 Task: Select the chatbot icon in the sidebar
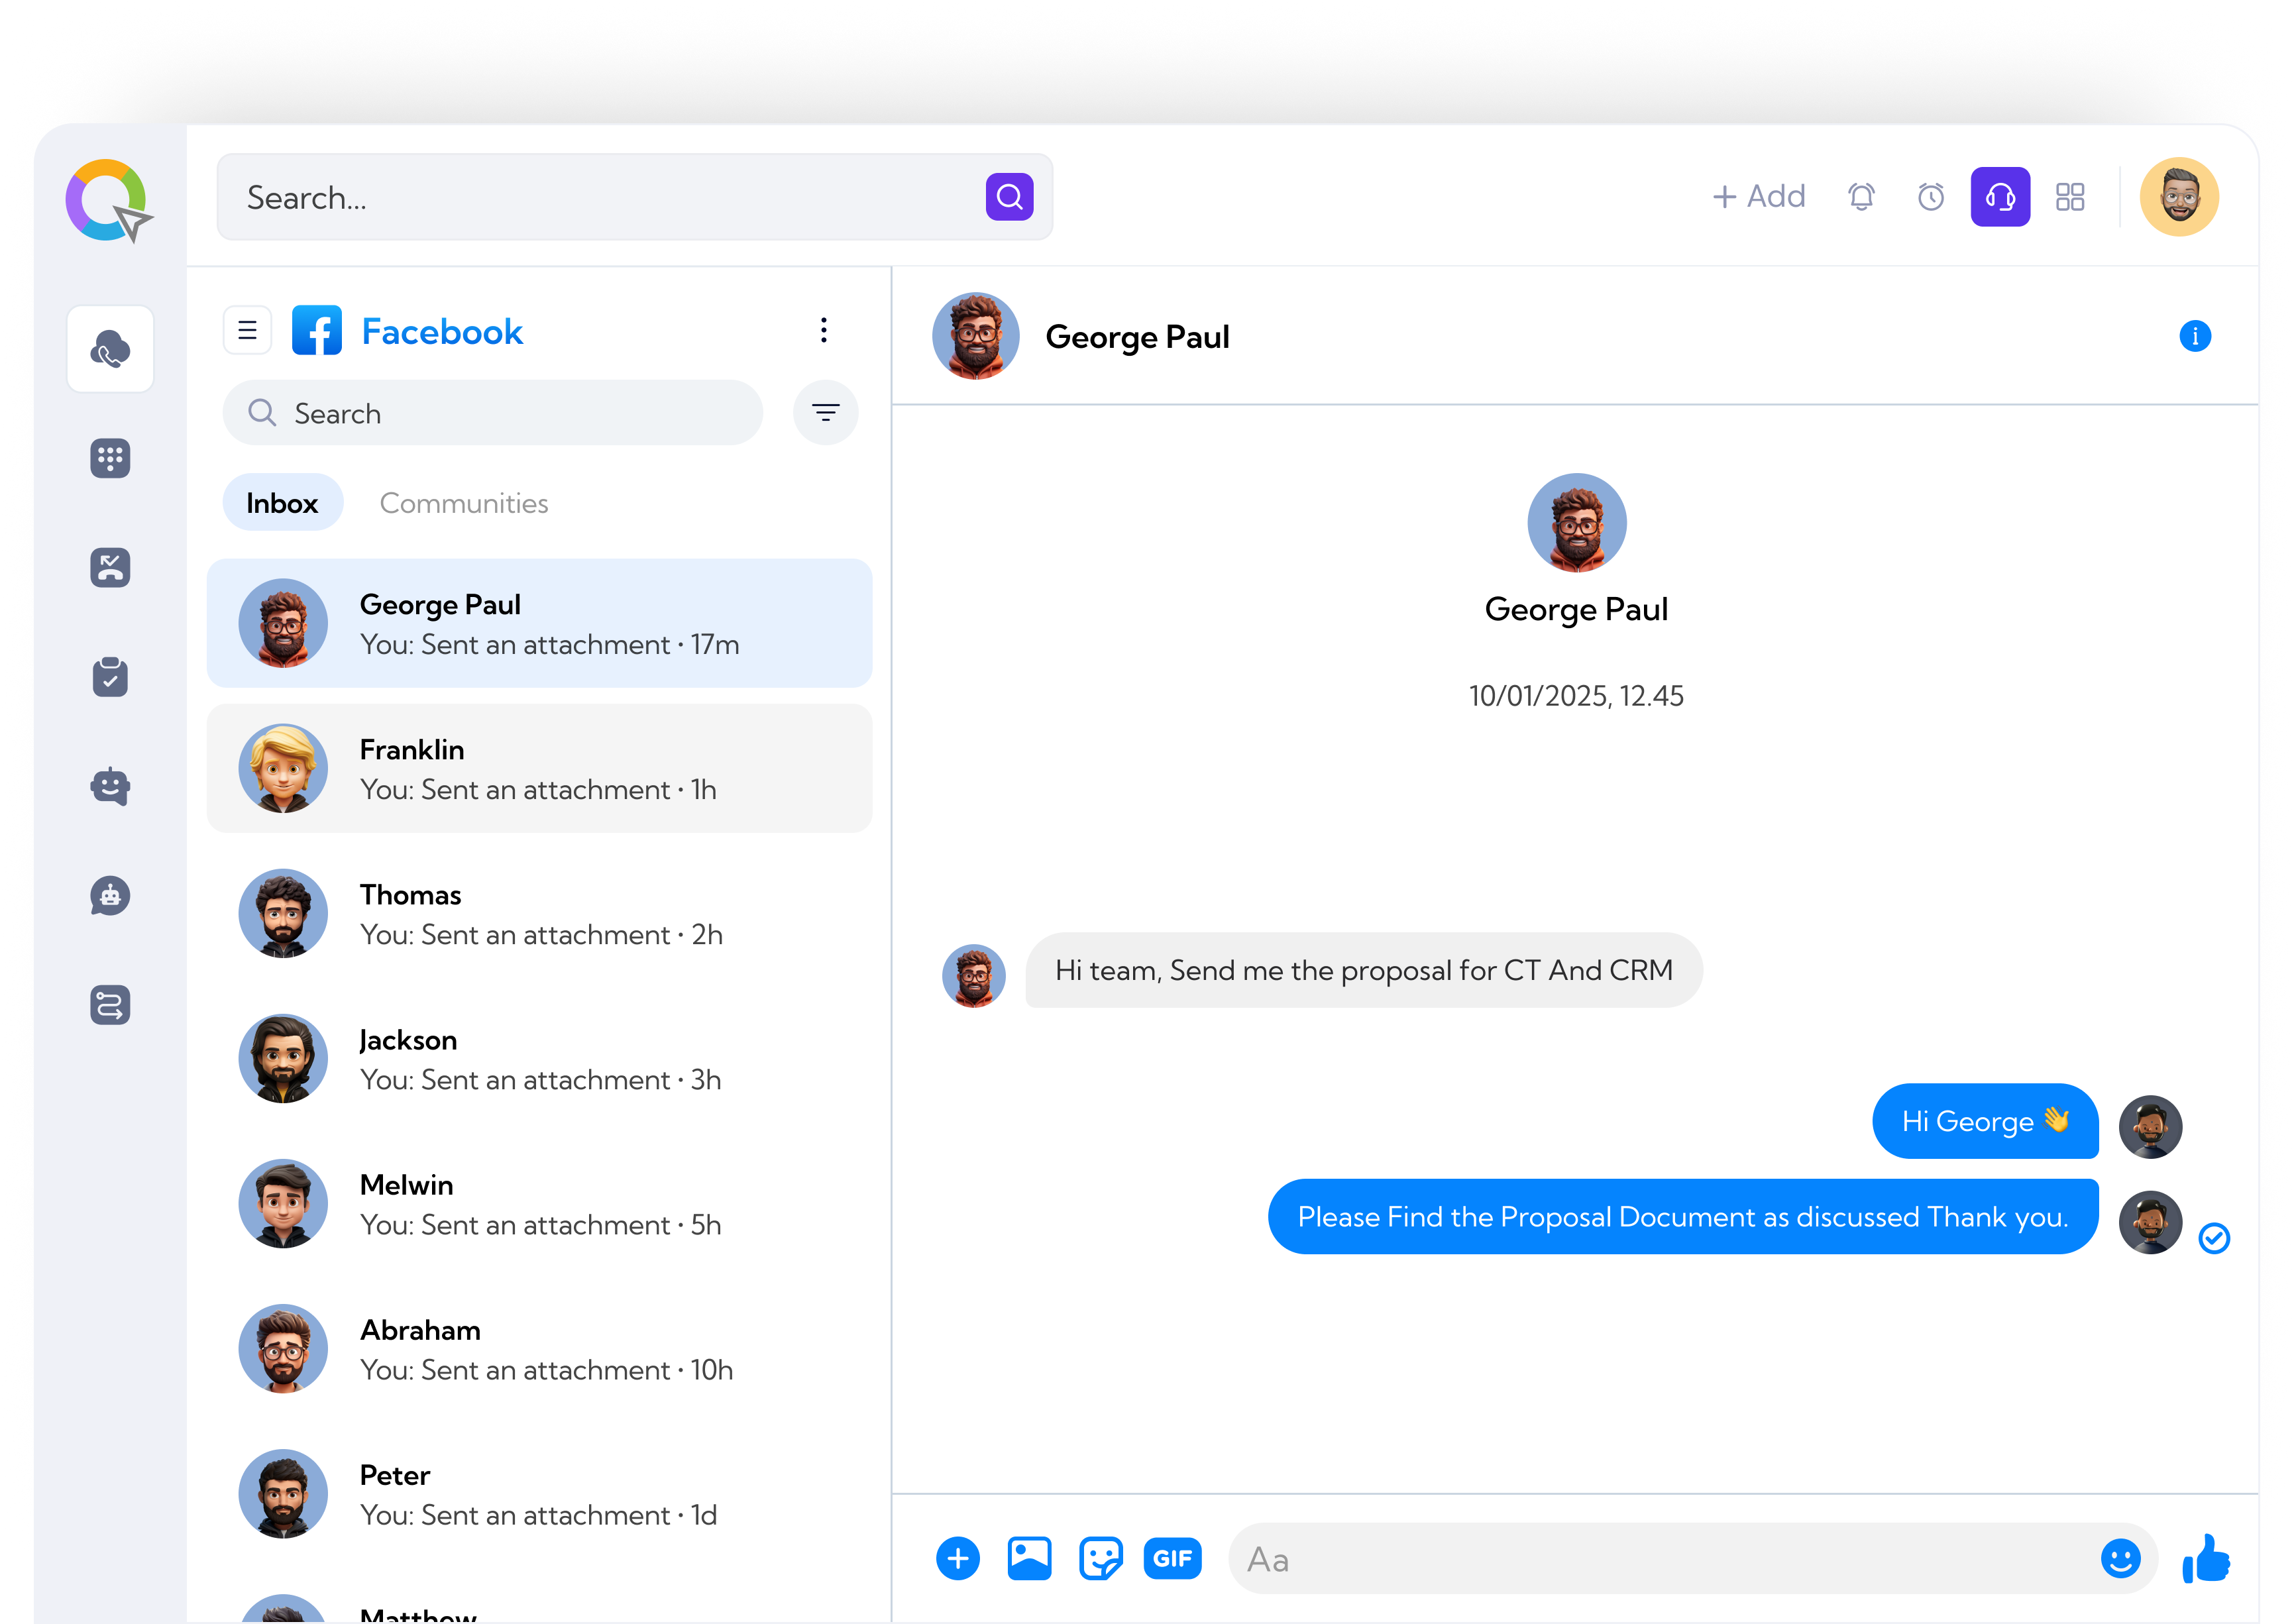tap(110, 786)
